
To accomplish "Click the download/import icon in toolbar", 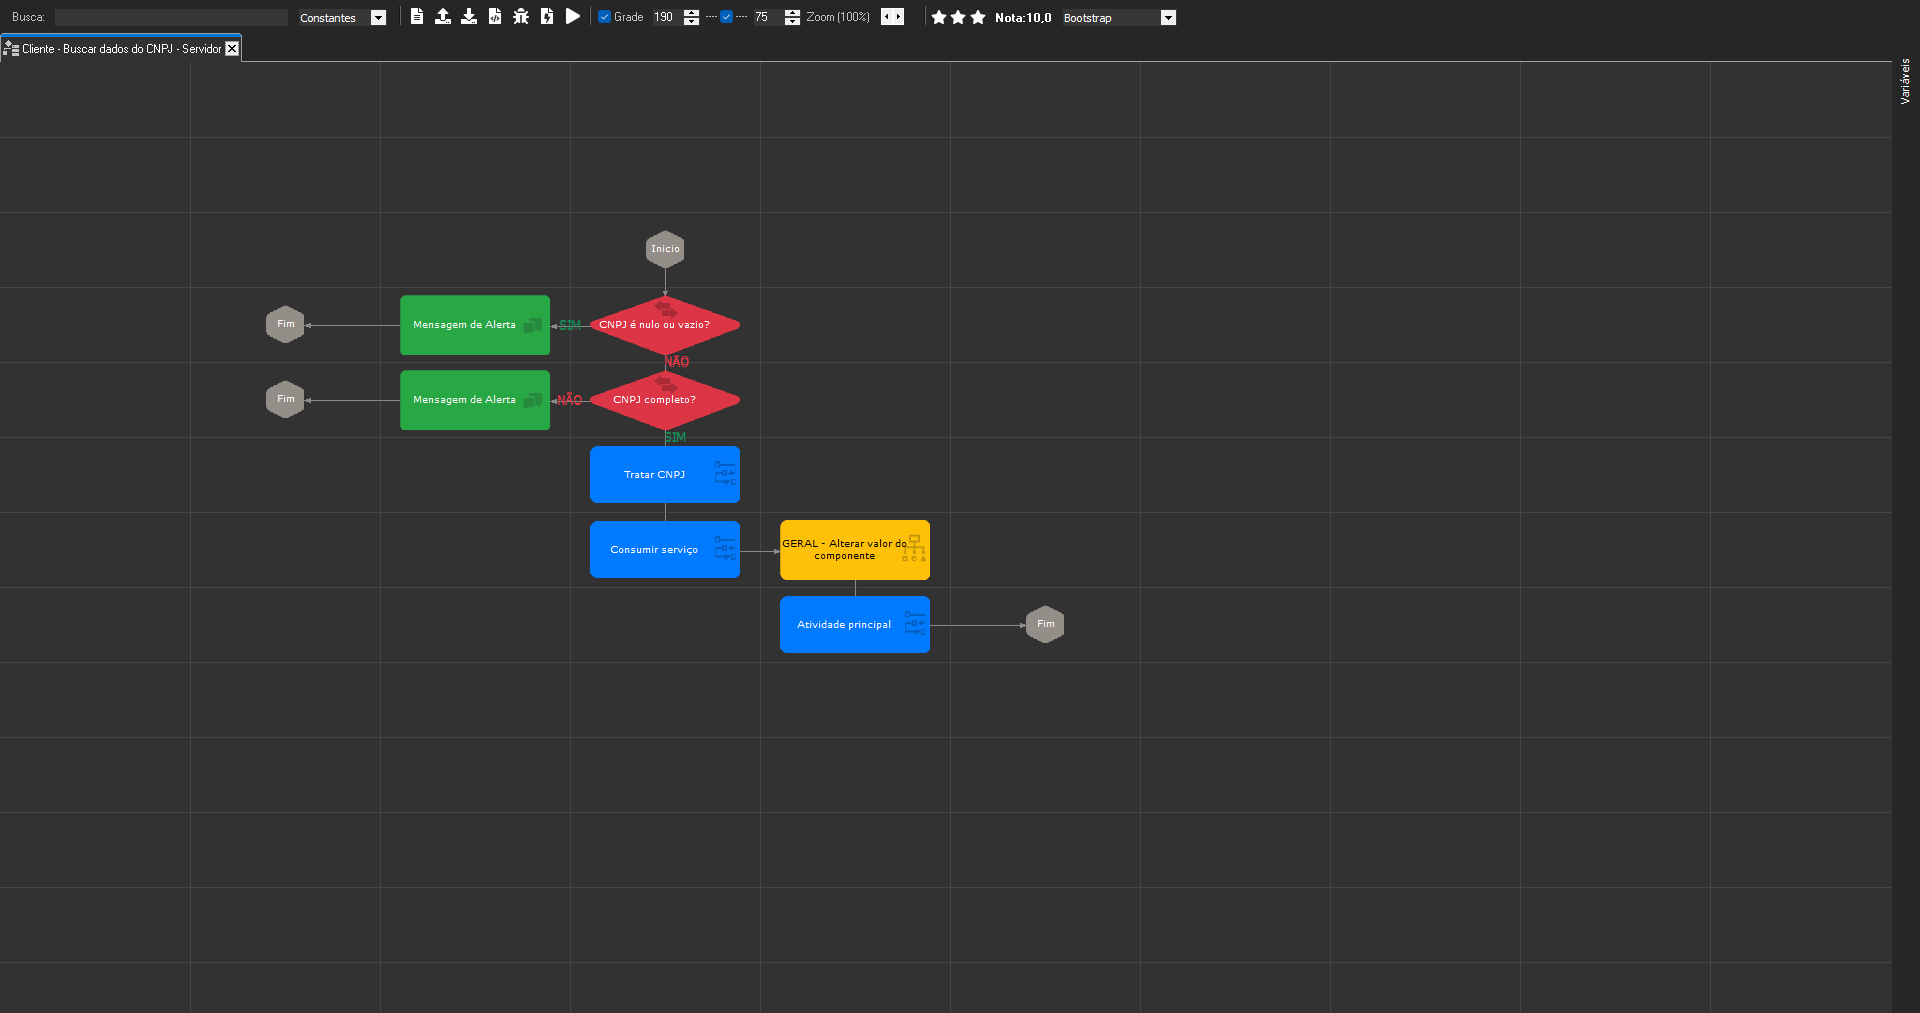I will (469, 16).
